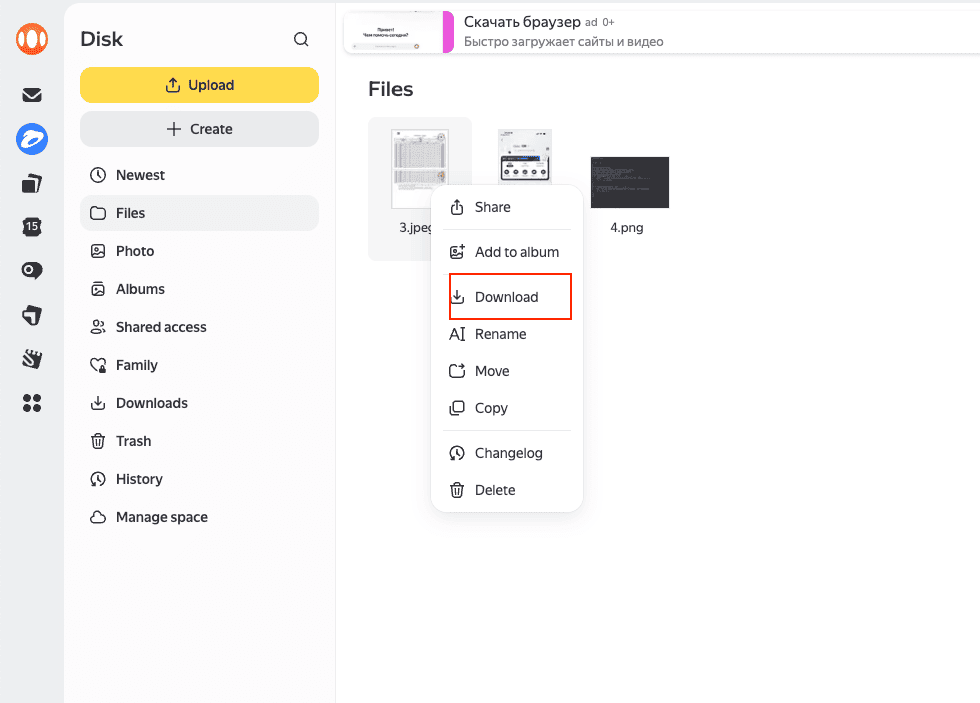The height and width of the screenshot is (703, 980).
Task: Open the Telemost icon in the sidebar
Action: click(x=32, y=315)
